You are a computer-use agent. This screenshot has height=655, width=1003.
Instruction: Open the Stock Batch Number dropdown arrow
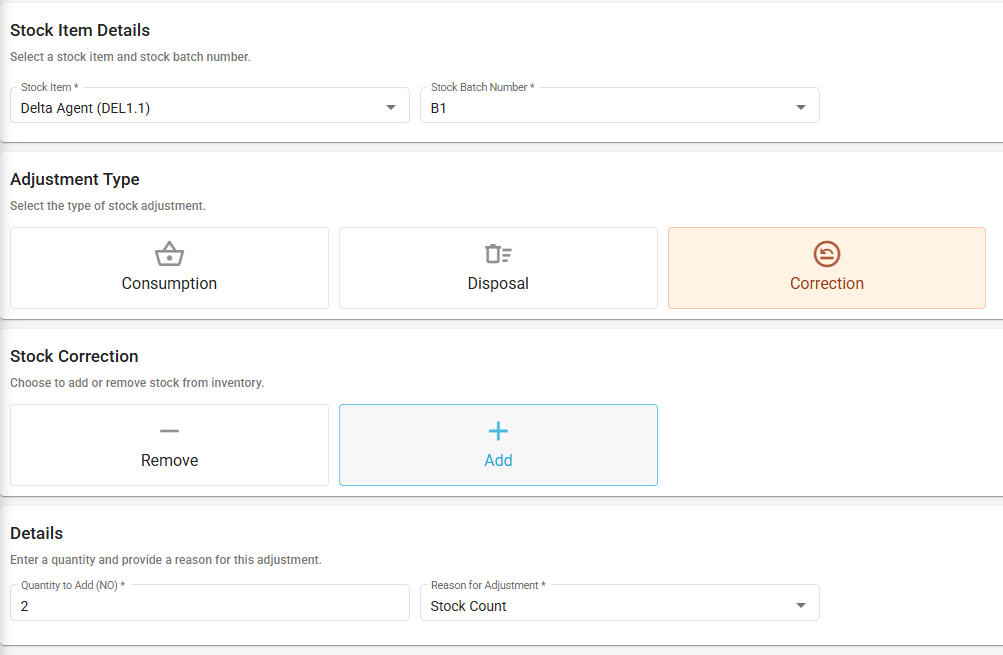point(801,107)
